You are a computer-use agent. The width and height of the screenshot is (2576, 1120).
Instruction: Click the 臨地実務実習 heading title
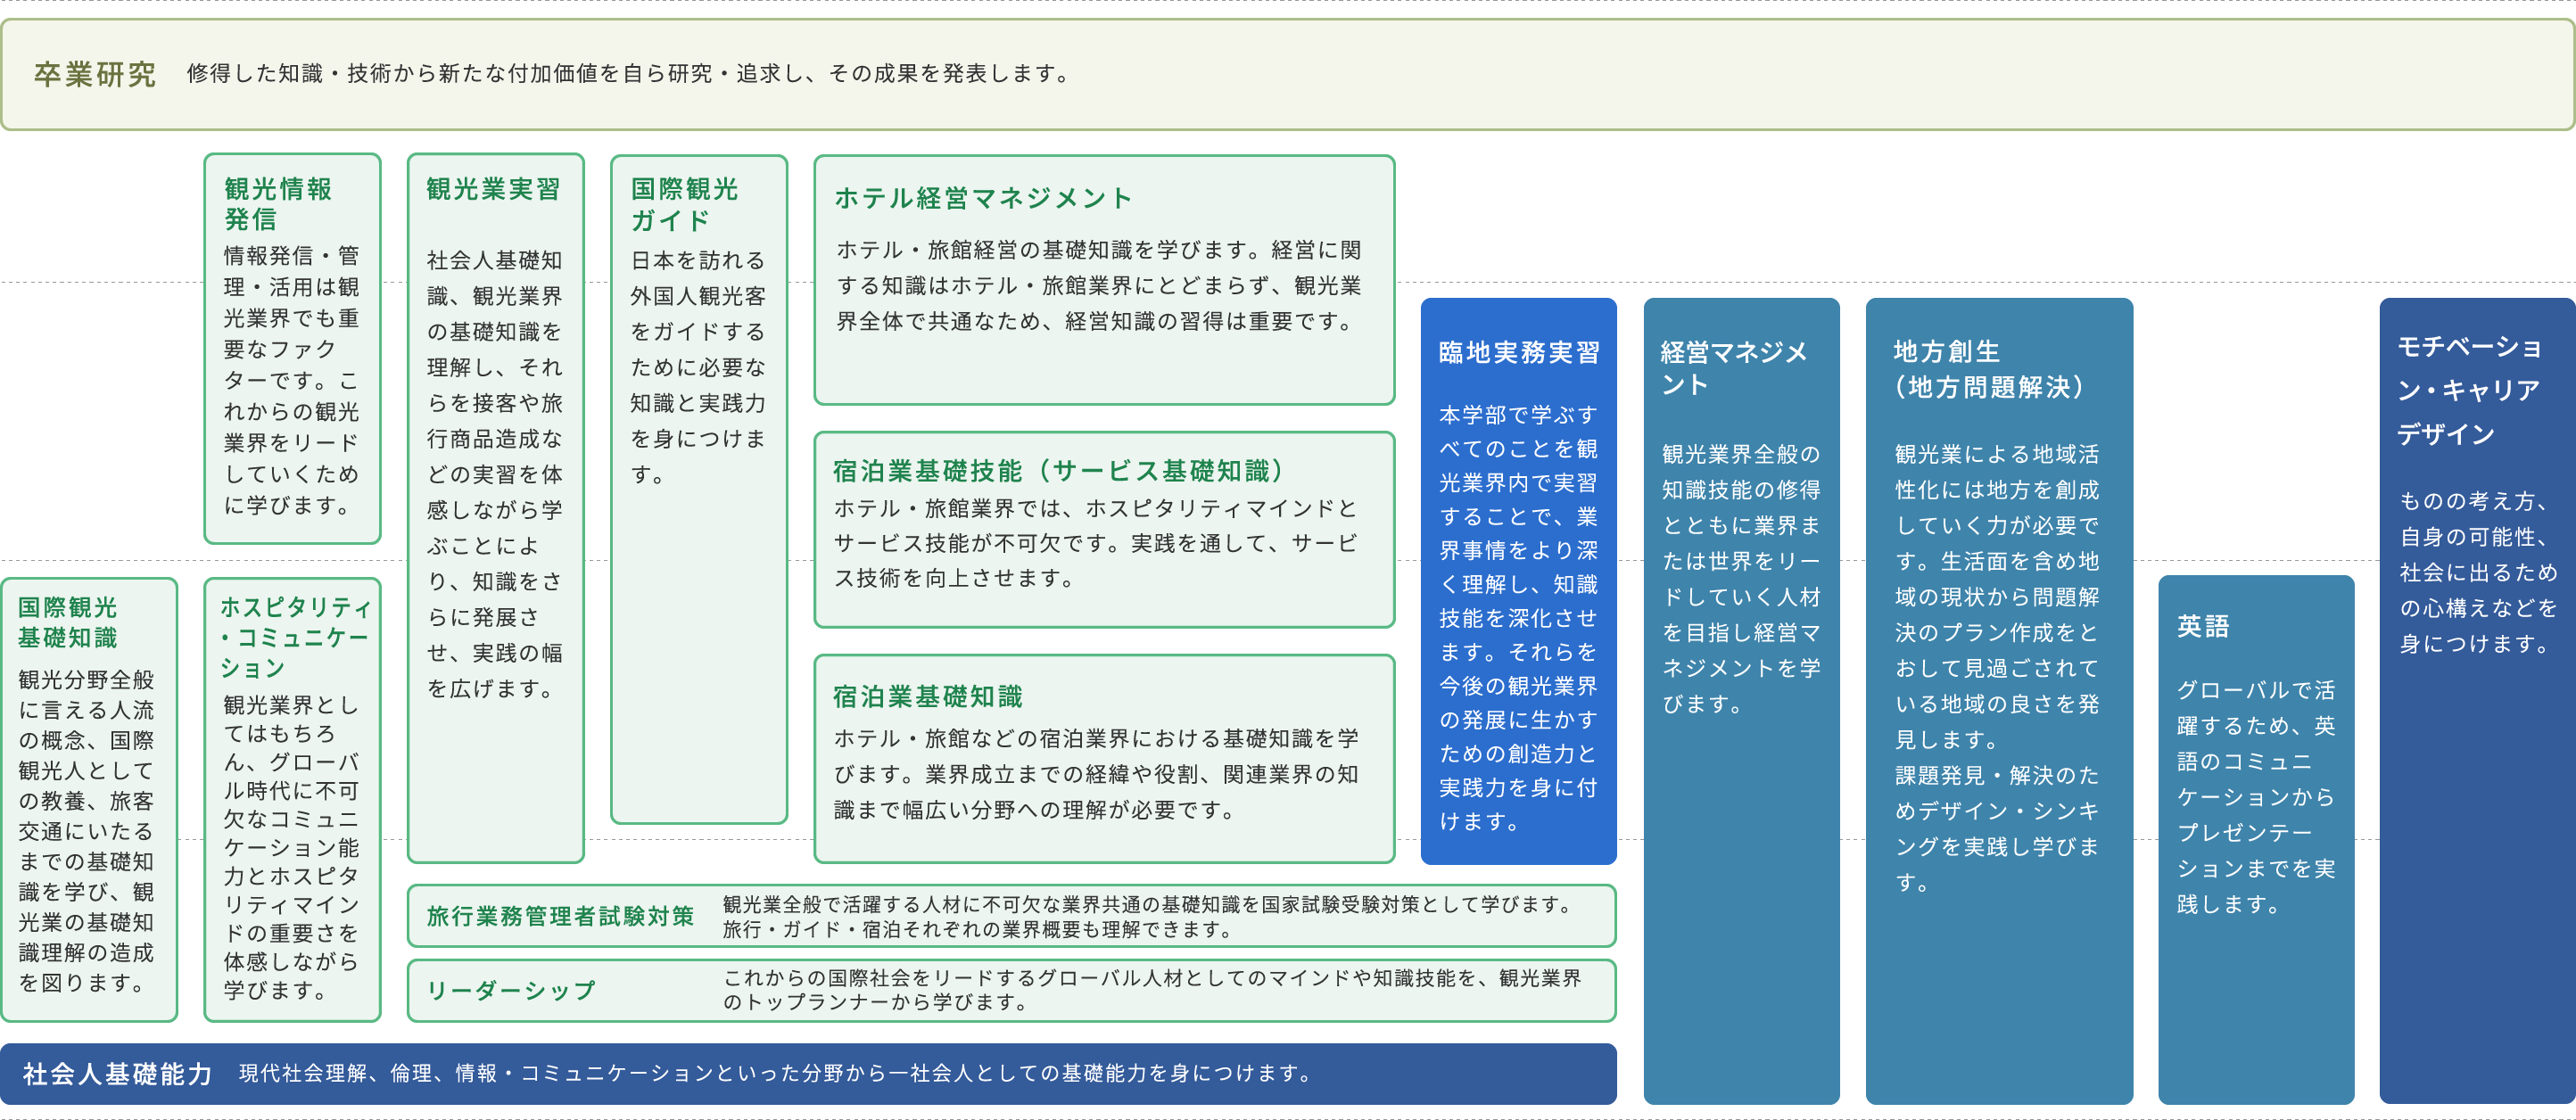pyautogui.click(x=1517, y=352)
